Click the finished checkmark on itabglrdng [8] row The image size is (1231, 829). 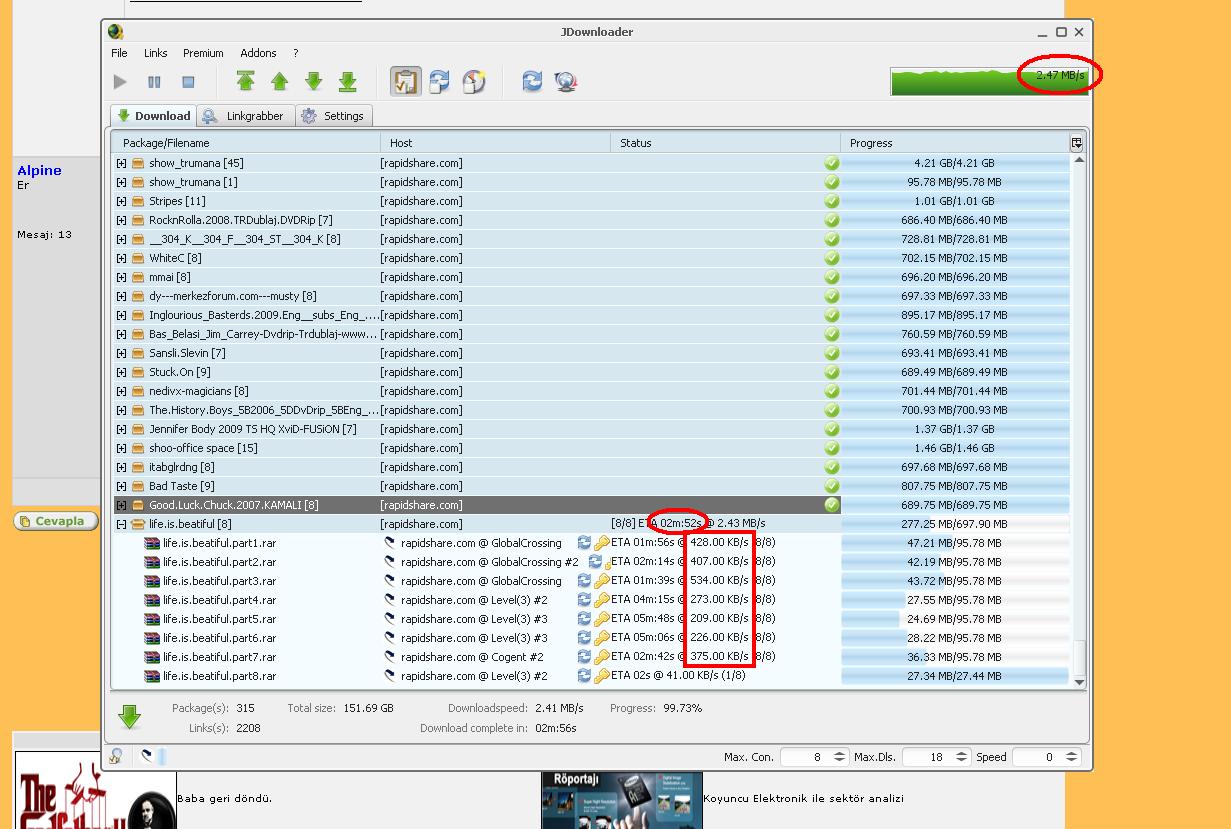[x=831, y=467]
